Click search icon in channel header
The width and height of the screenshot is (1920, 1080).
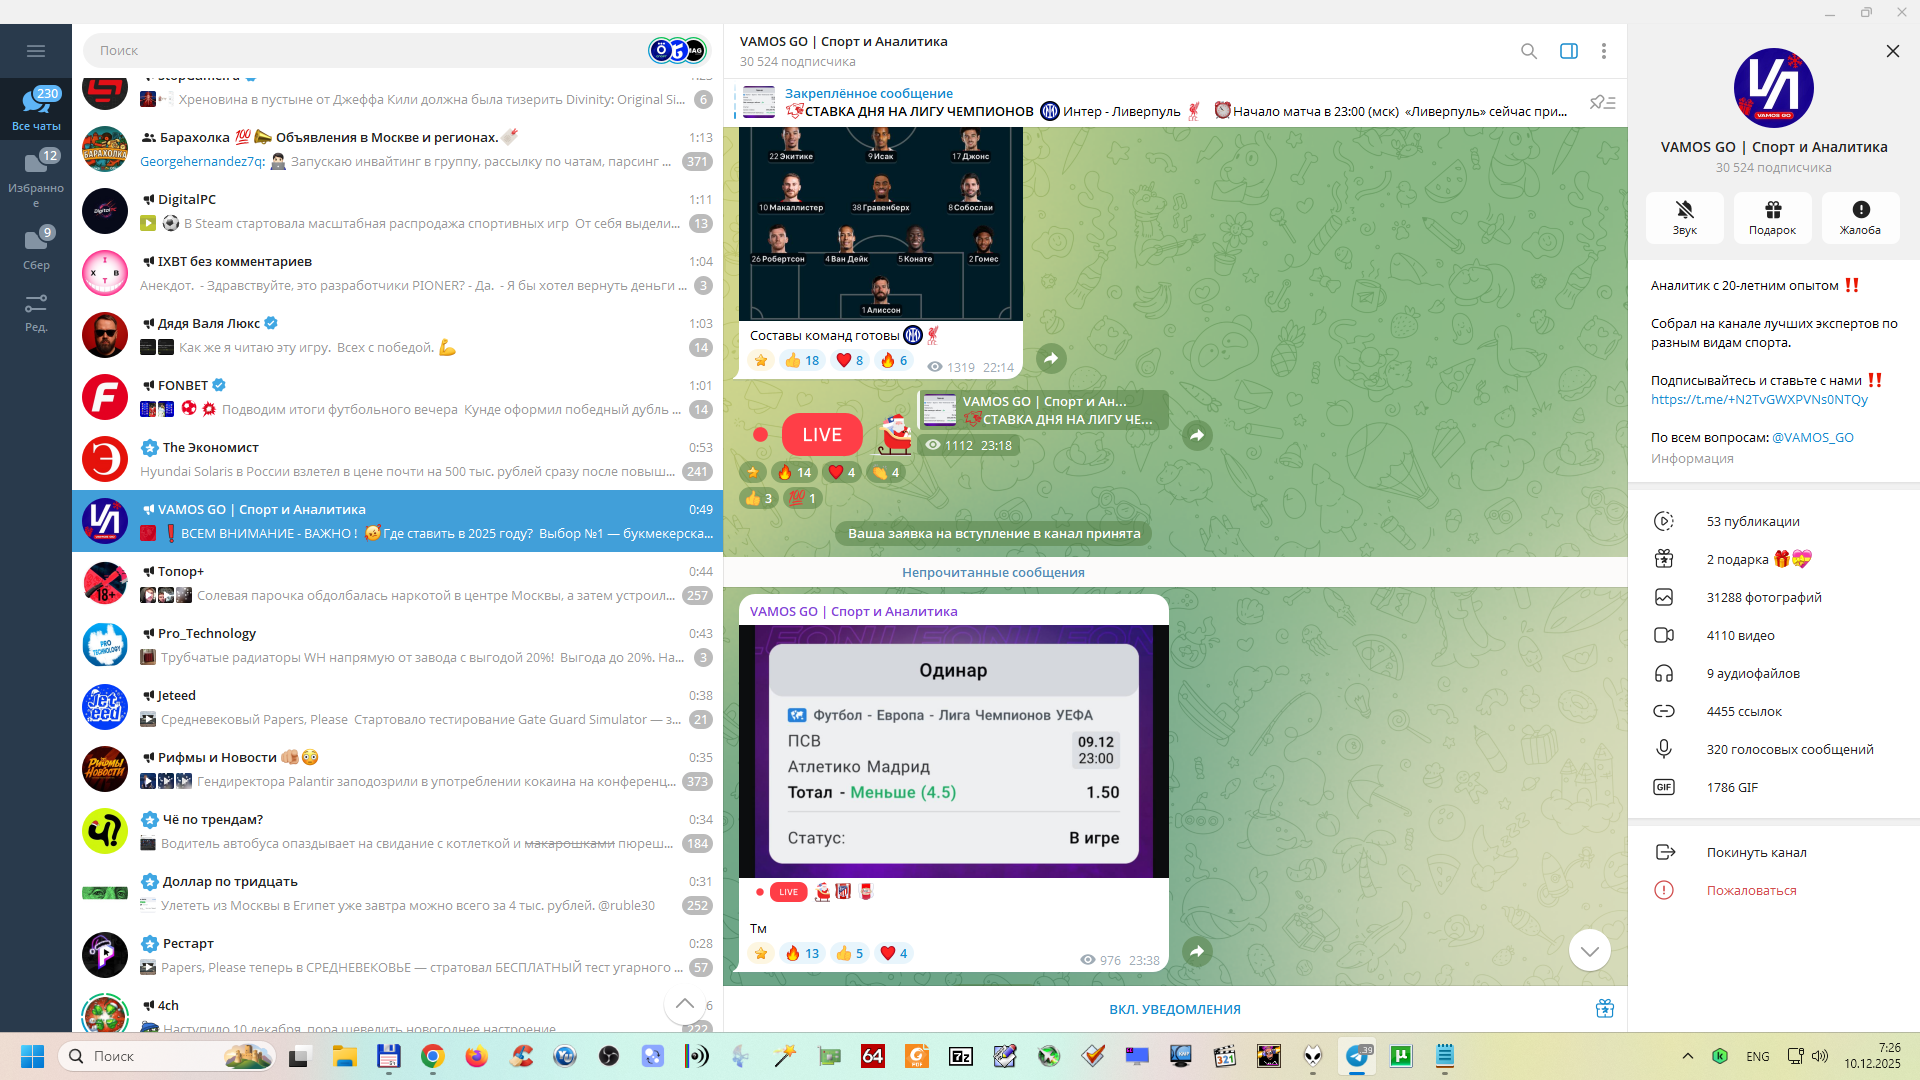1528,51
